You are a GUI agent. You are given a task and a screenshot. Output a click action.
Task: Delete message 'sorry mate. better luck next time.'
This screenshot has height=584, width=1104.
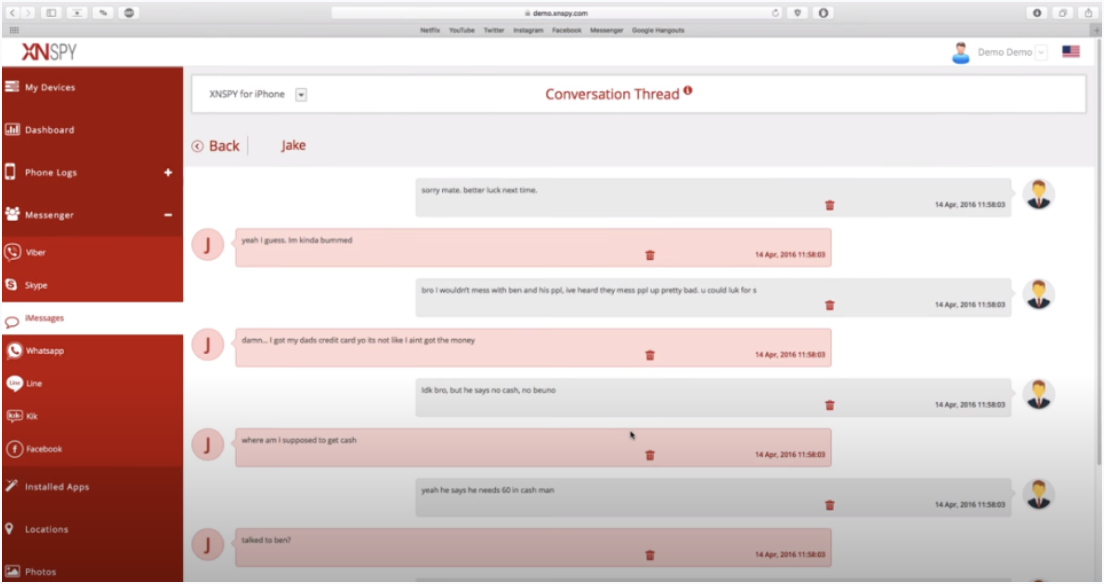pyautogui.click(x=829, y=205)
